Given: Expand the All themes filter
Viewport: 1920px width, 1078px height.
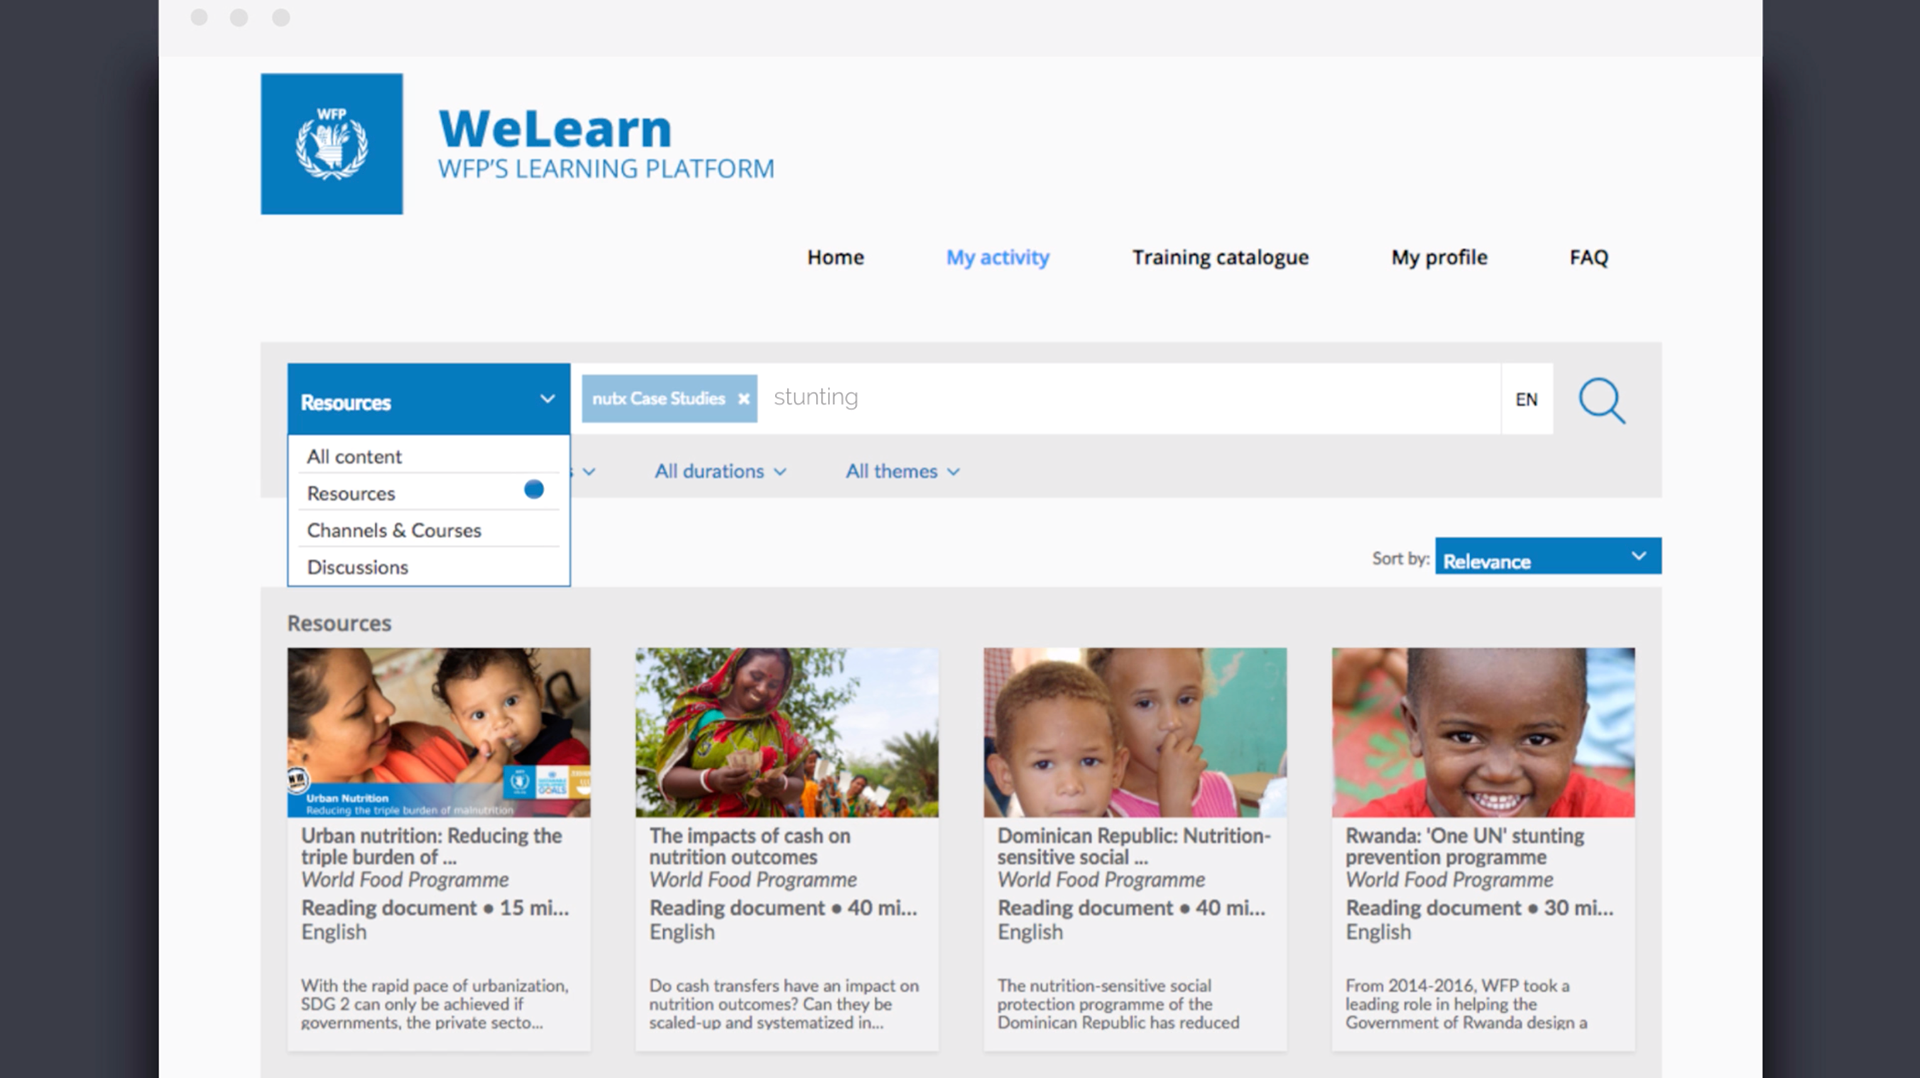Looking at the screenshot, I should pos(902,471).
